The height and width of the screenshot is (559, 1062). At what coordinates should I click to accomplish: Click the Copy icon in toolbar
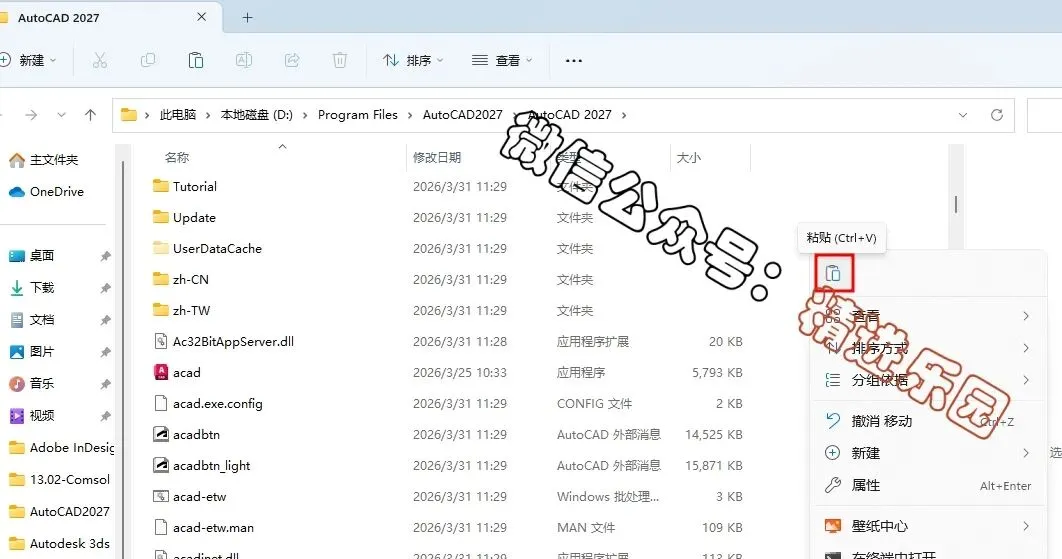click(x=148, y=60)
